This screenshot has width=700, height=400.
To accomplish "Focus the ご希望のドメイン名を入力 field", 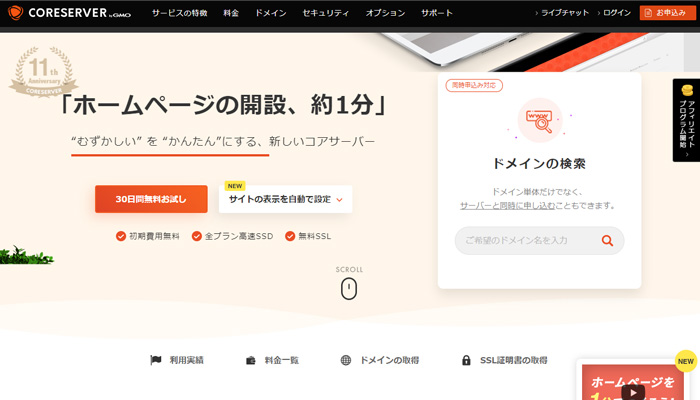I will coord(539,241).
